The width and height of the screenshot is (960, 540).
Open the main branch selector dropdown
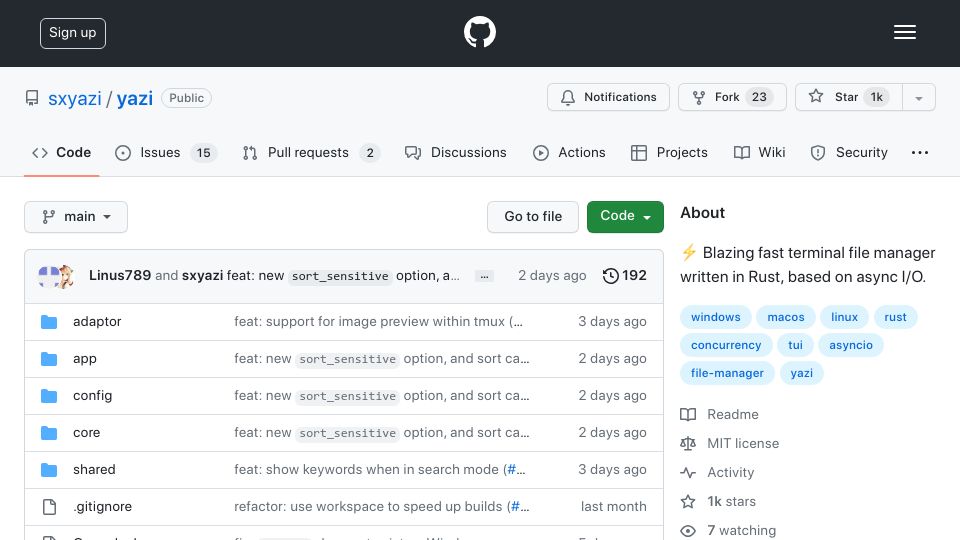tap(76, 217)
